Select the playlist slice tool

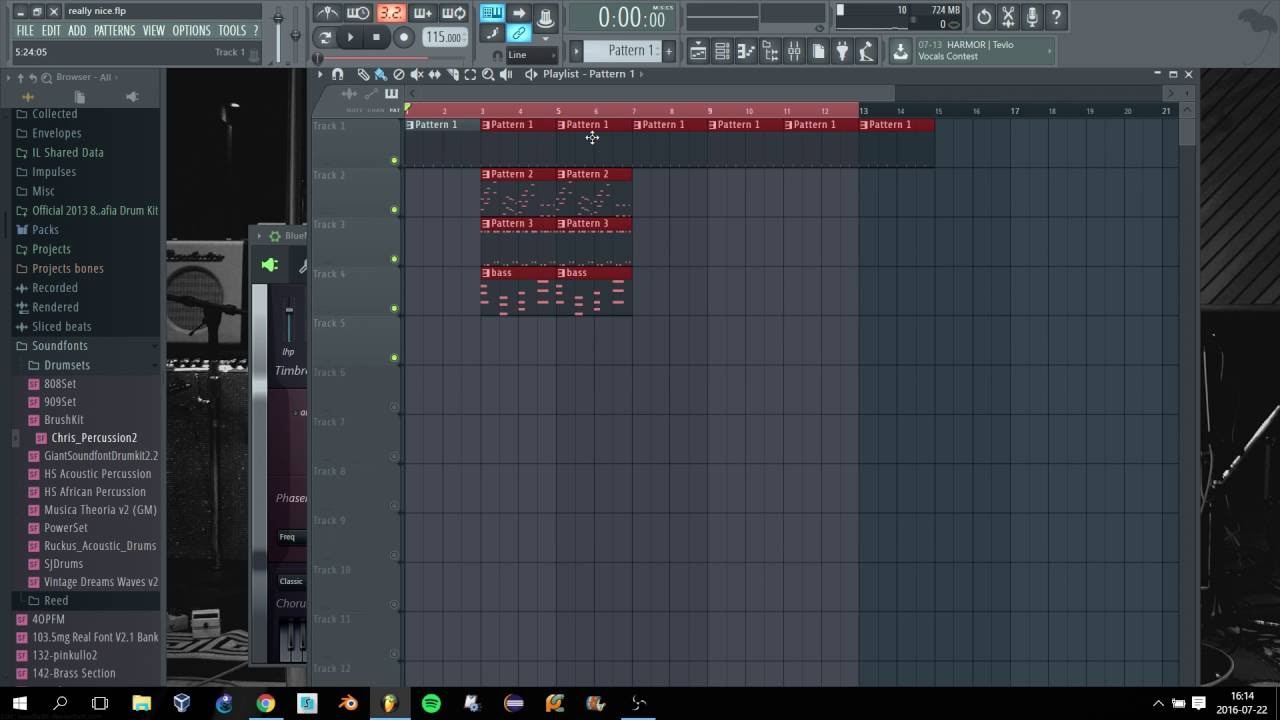(453, 74)
